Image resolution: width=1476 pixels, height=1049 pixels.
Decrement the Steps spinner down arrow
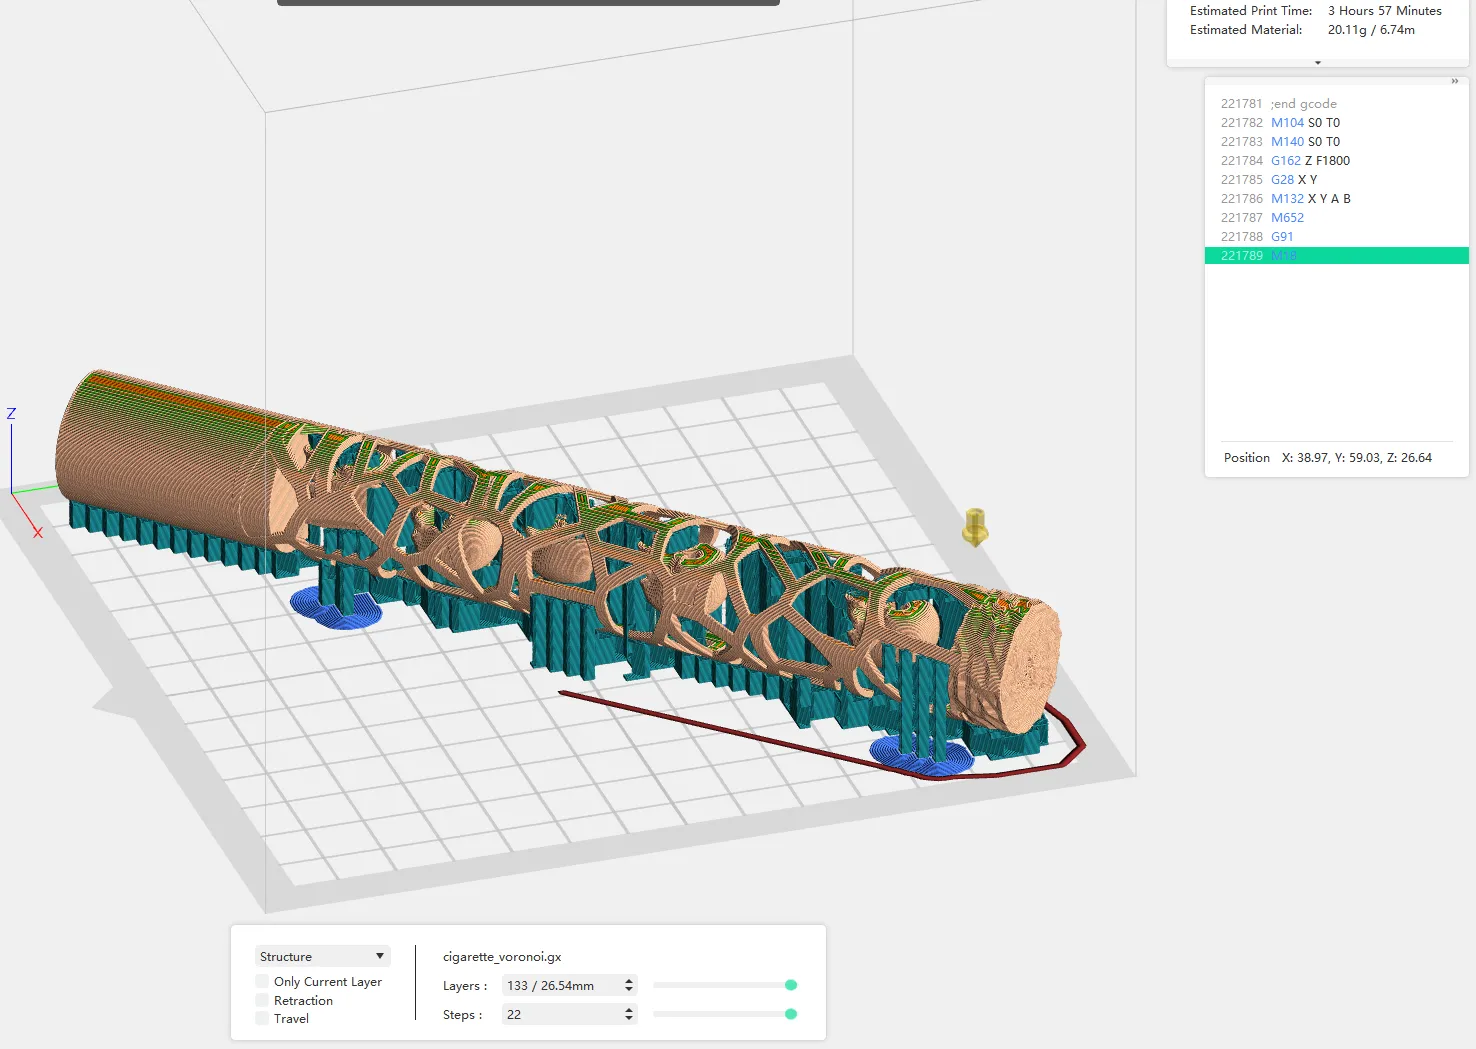(628, 1019)
